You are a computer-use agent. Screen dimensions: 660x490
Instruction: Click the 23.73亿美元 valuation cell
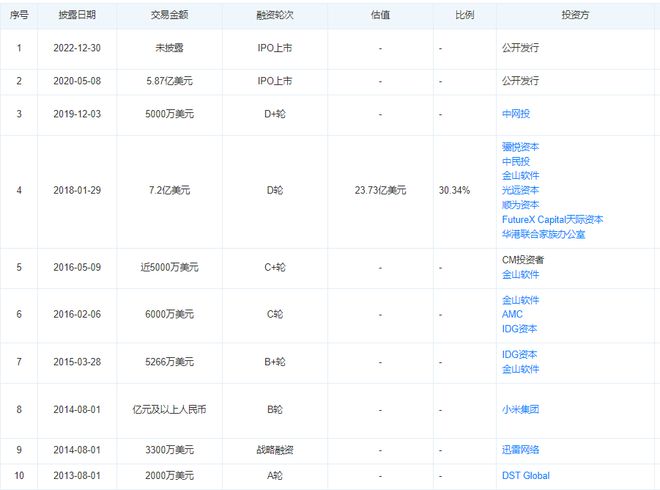pos(380,190)
